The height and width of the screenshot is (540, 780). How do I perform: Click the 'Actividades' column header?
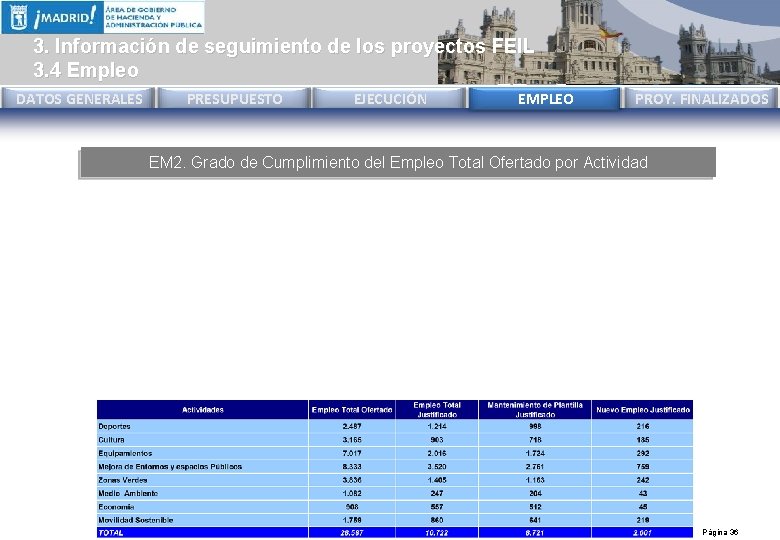point(202,410)
